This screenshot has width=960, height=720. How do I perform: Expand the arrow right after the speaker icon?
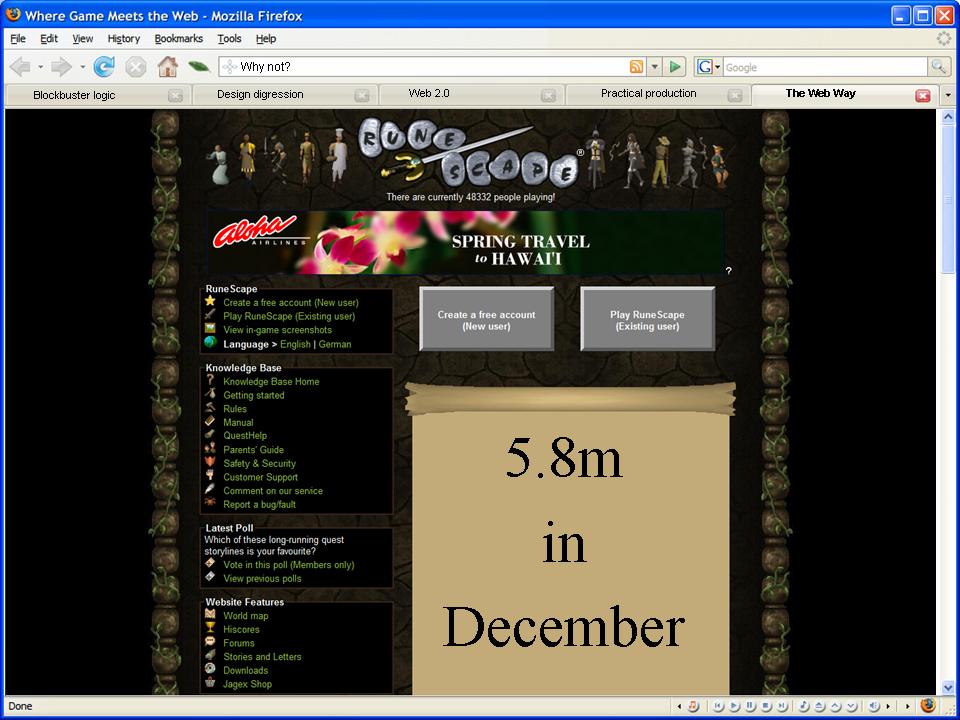888,706
